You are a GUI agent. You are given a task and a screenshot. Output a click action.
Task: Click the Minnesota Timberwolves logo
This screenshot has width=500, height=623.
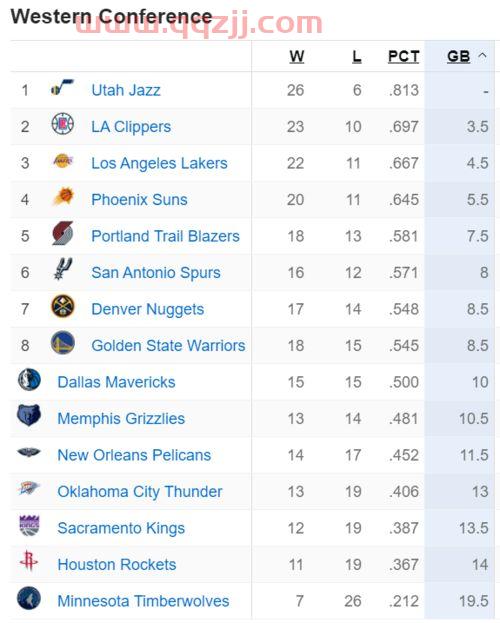(29, 598)
